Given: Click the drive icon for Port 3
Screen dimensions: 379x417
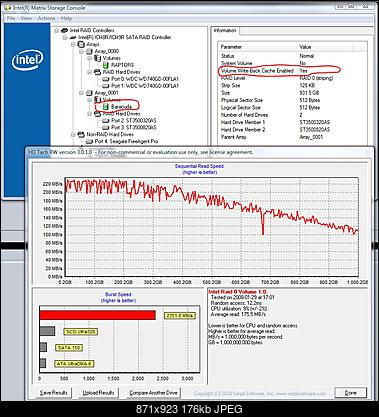Looking at the screenshot, I should 106,128.
